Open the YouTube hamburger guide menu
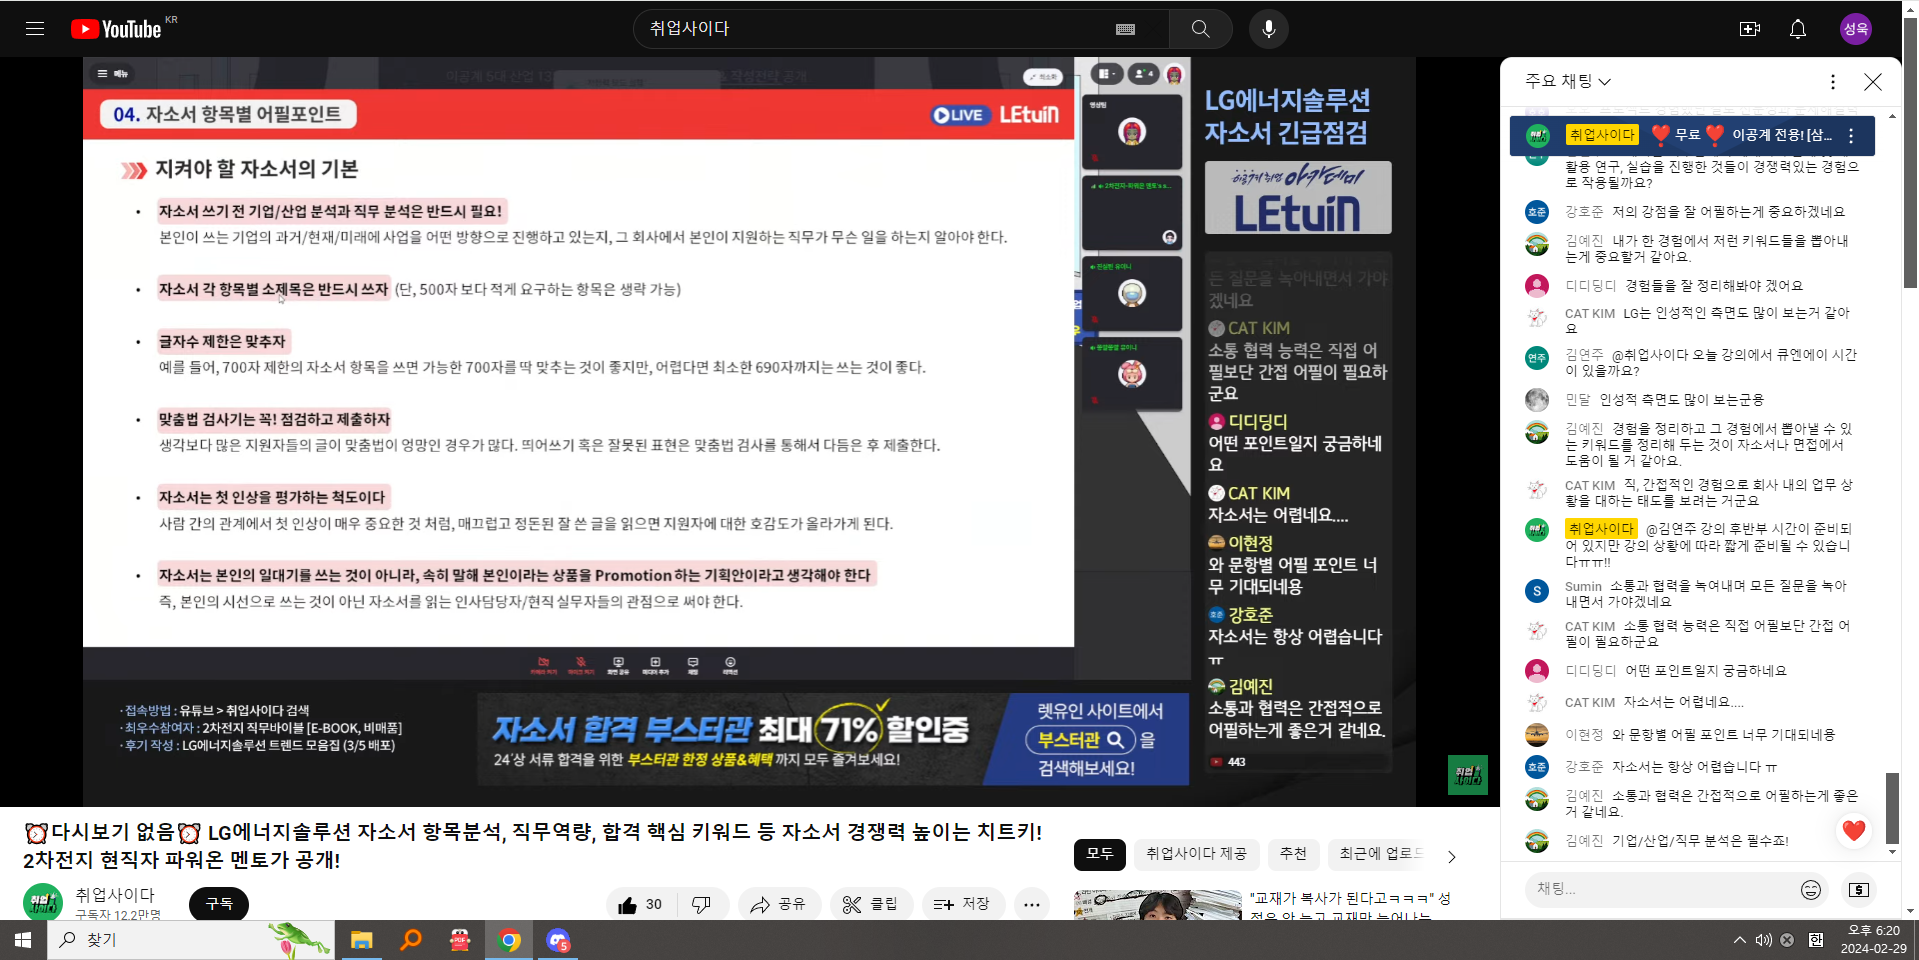Viewport: 1919px width, 960px height. point(35,29)
